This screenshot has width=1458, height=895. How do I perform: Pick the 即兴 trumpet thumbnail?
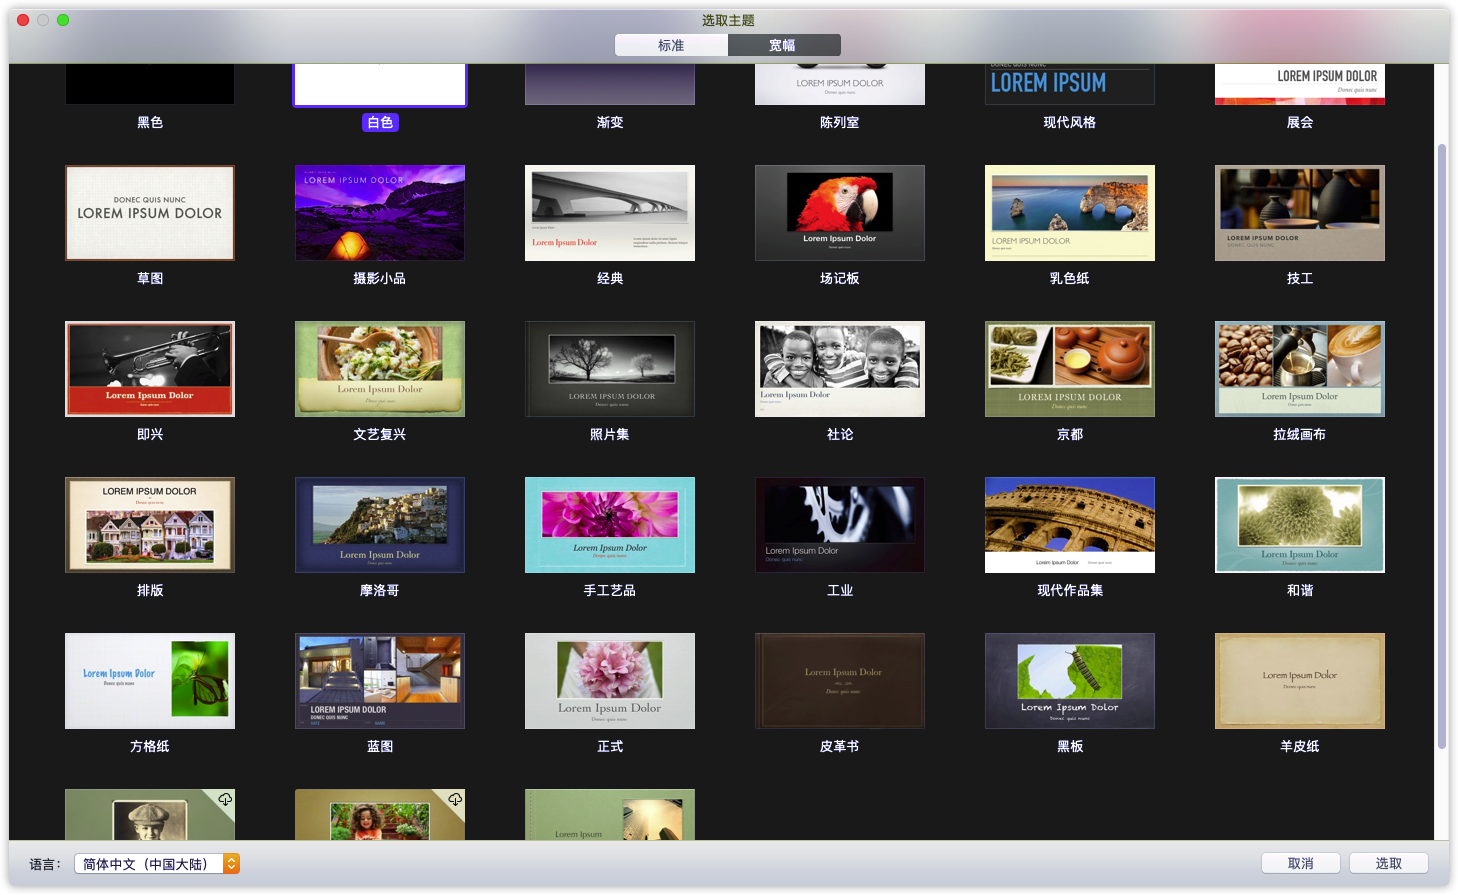(150, 369)
